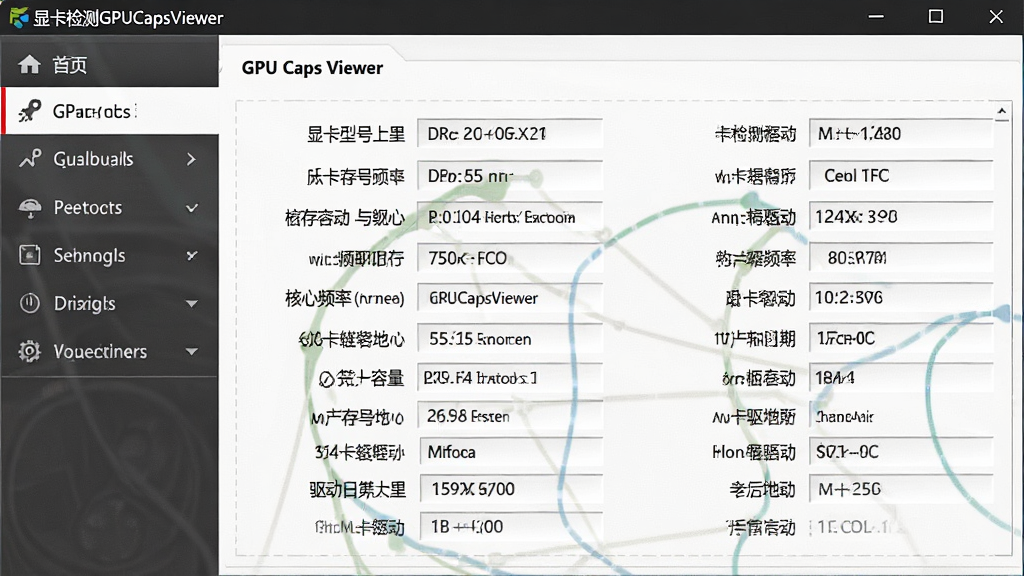Close the GPUCapsViewer window
The image size is (1024, 576).
(x=996, y=17)
